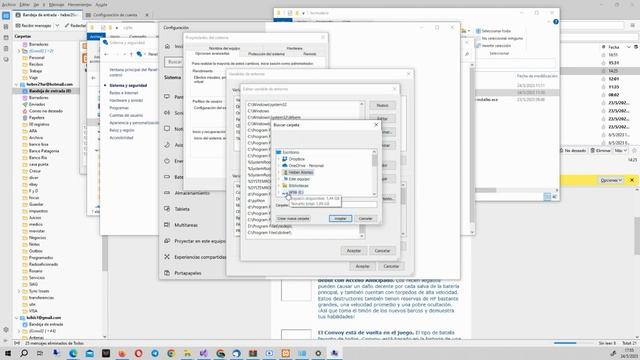Viewport: 640px width, 360px height.
Task: Select Correo no deseado mail folder
Action: [46, 111]
